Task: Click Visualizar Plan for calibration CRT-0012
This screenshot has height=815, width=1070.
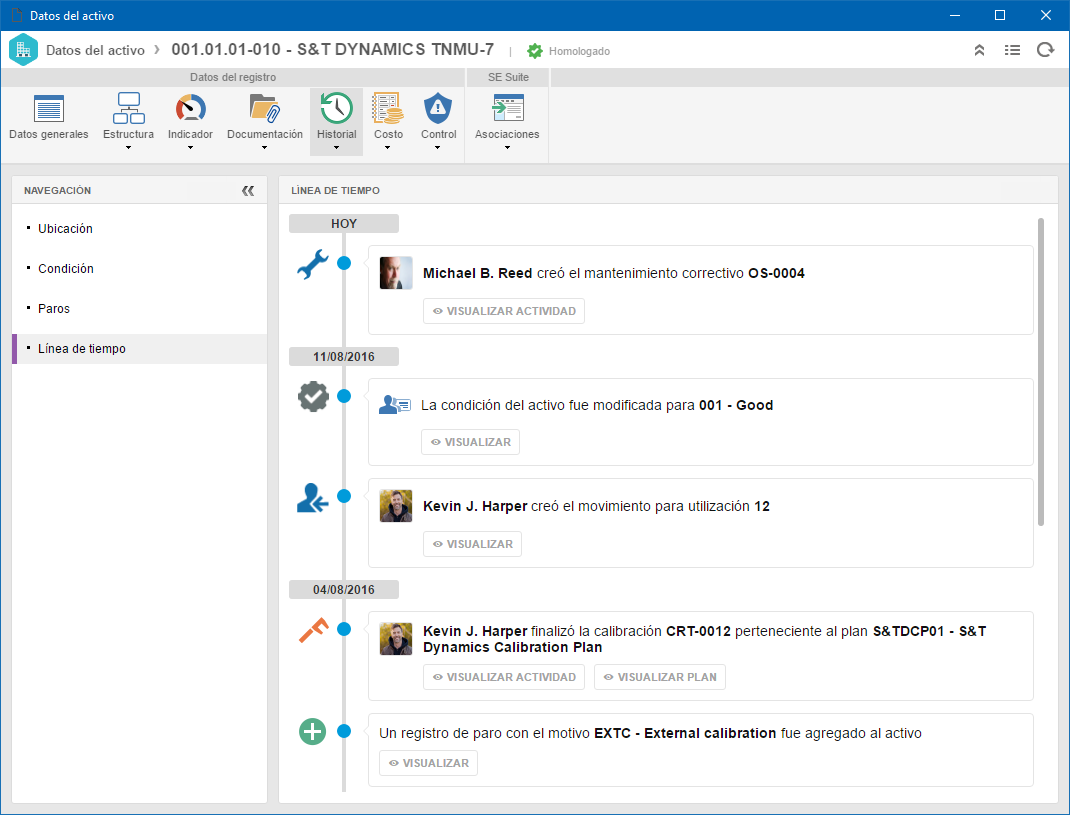Action: tap(660, 677)
